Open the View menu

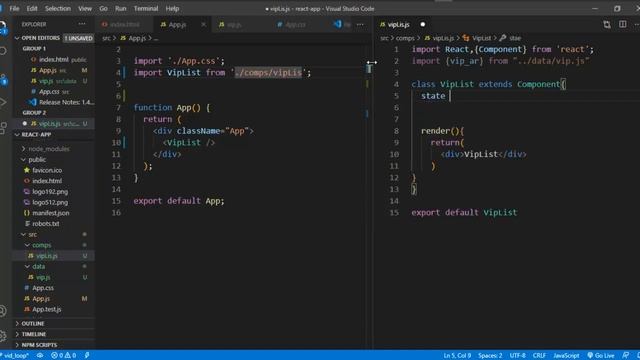coord(85,9)
